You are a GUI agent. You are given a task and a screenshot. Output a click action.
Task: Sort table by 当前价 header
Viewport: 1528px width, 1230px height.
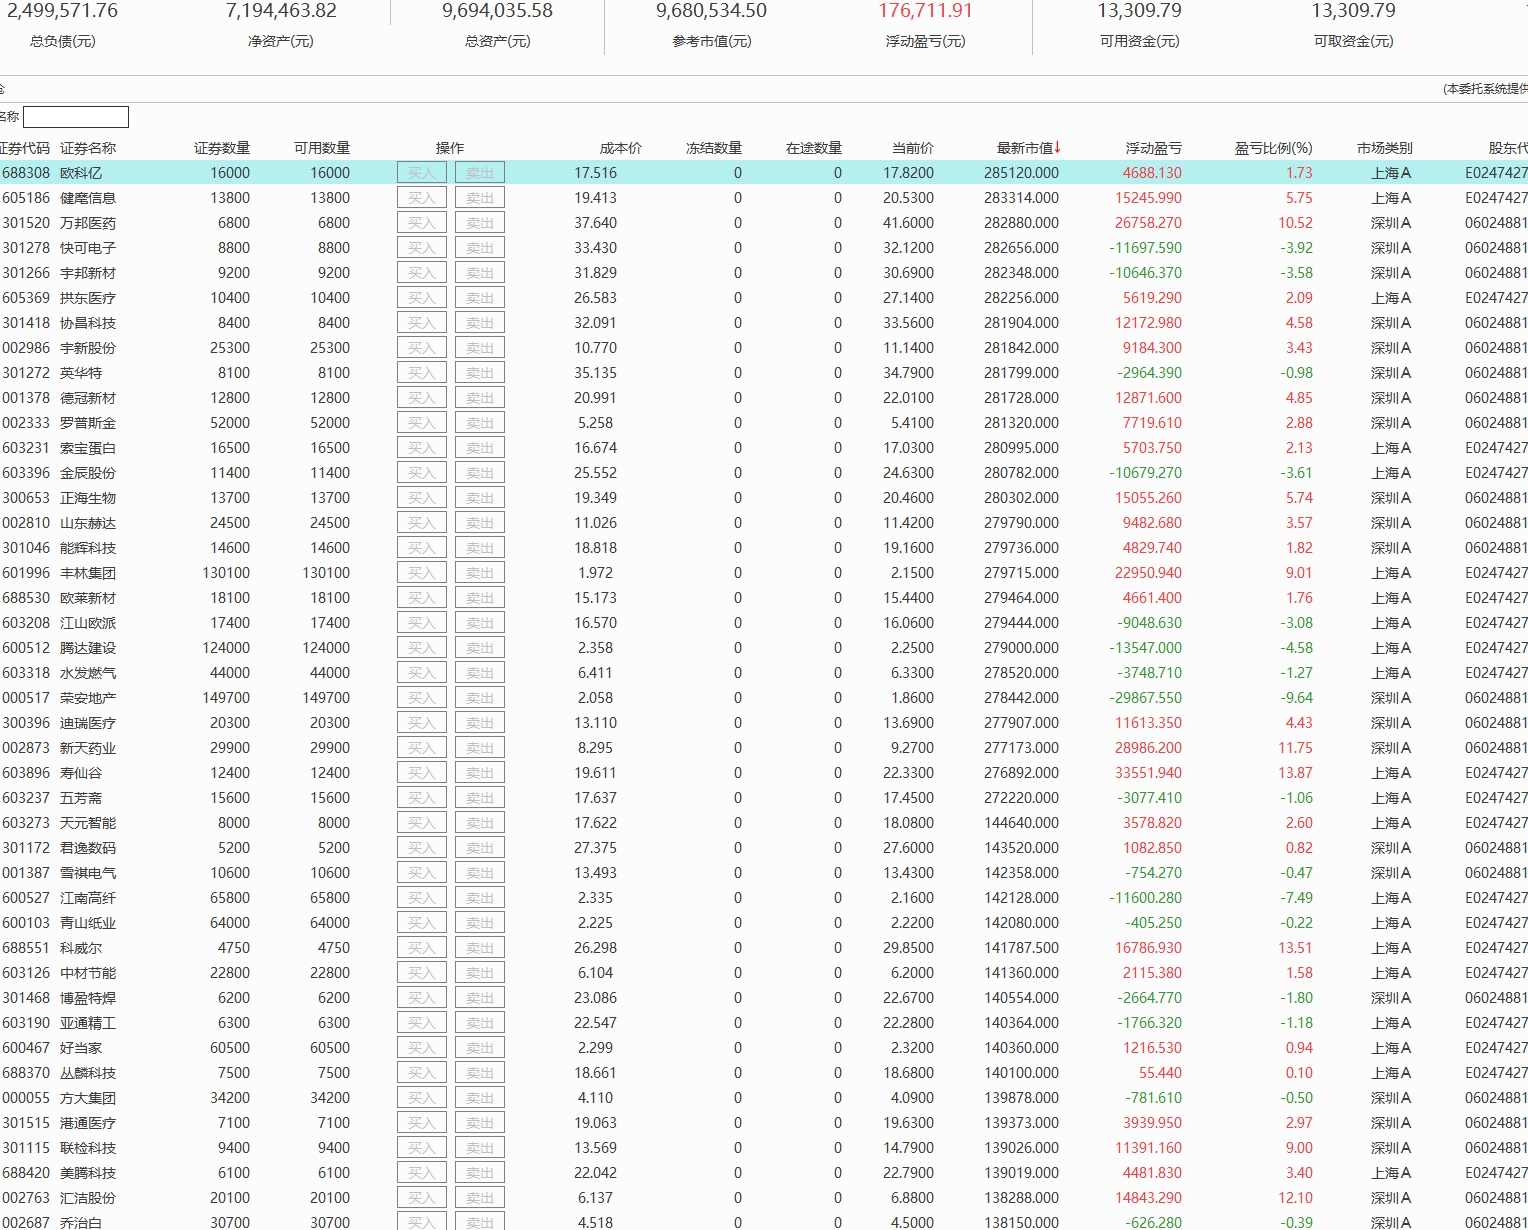(x=912, y=148)
